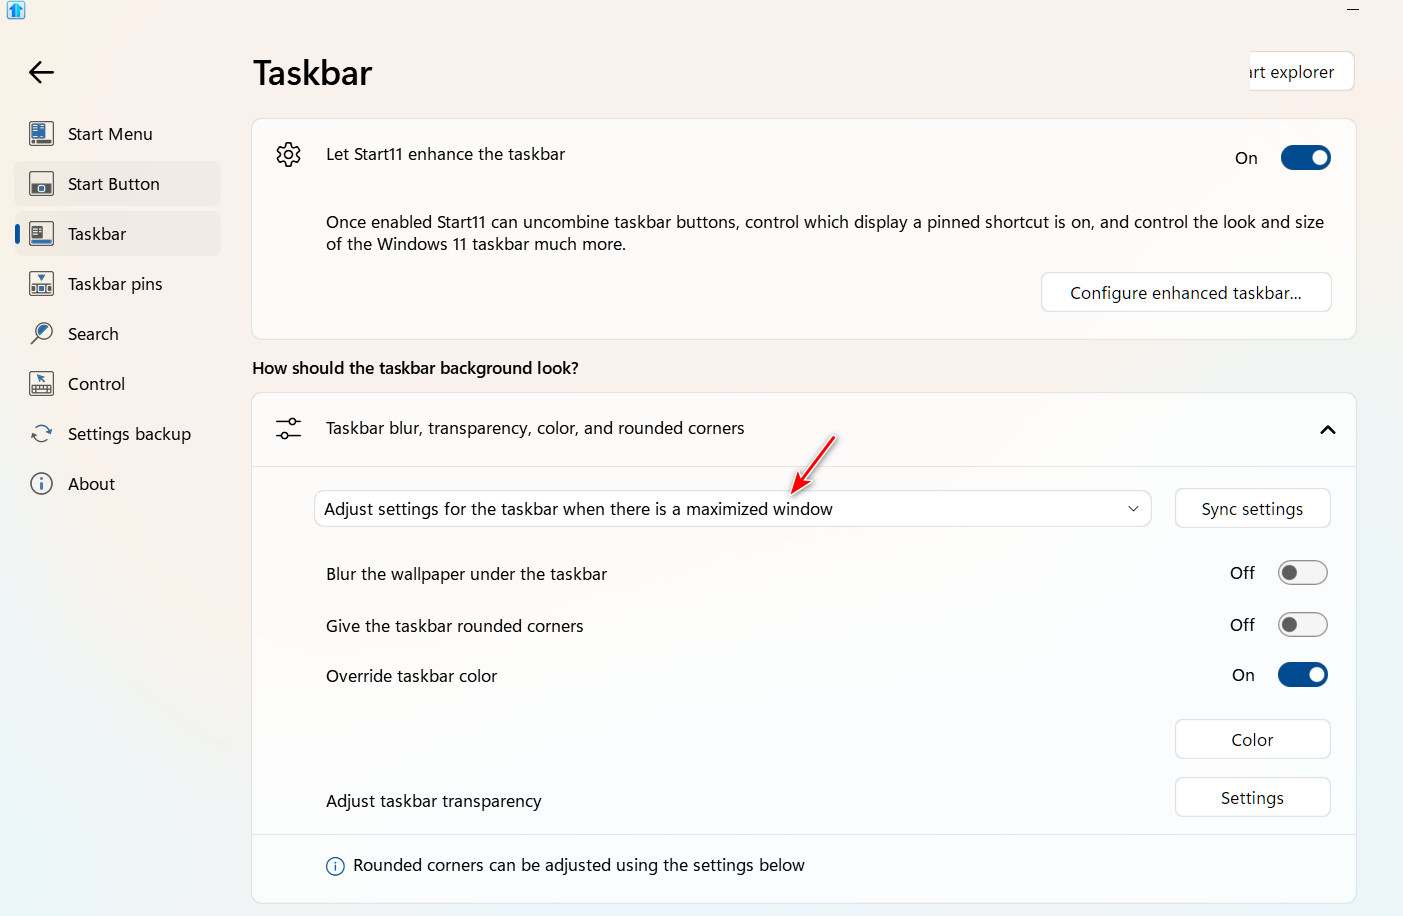Open the Start Menu sidebar icon
Image resolution: width=1403 pixels, height=916 pixels.
[x=41, y=133]
